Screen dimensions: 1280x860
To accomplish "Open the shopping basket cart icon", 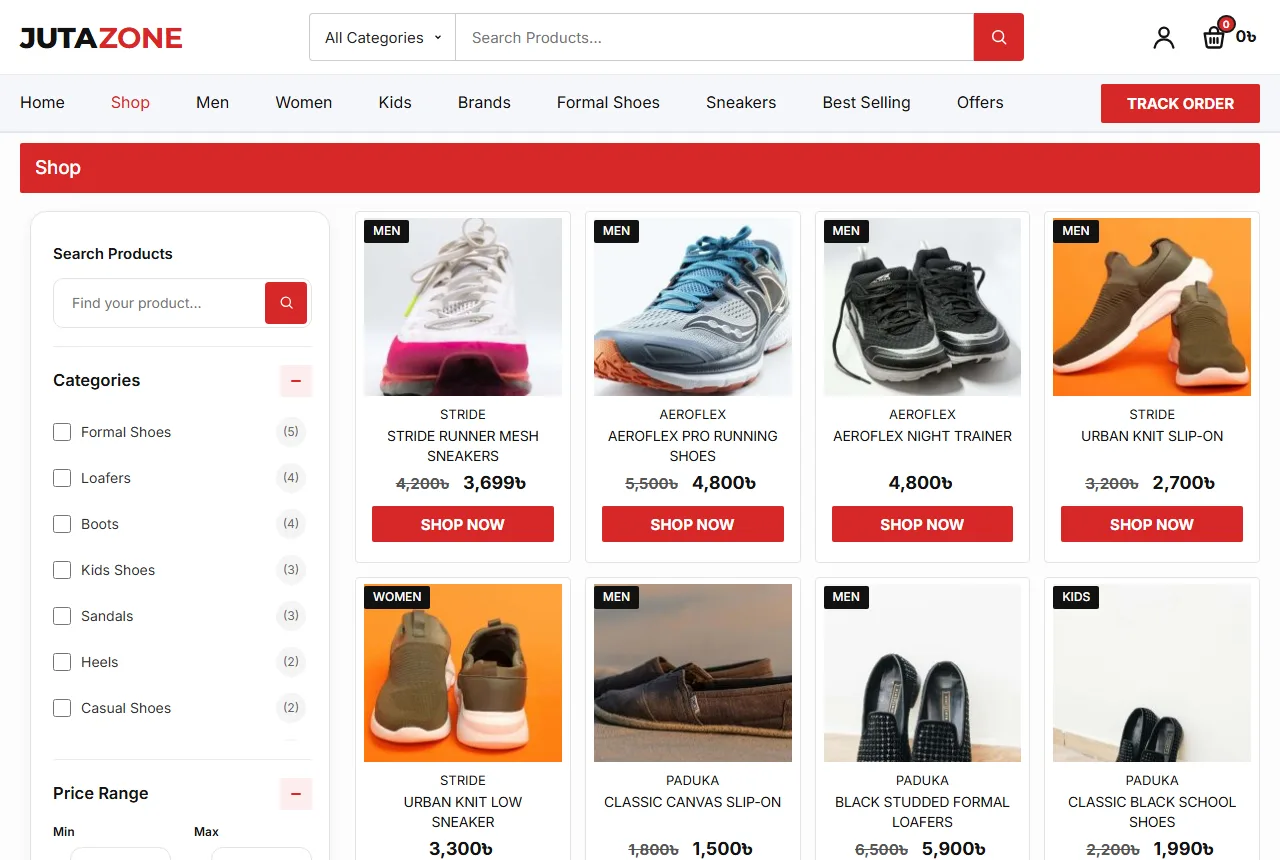I will coord(1214,37).
